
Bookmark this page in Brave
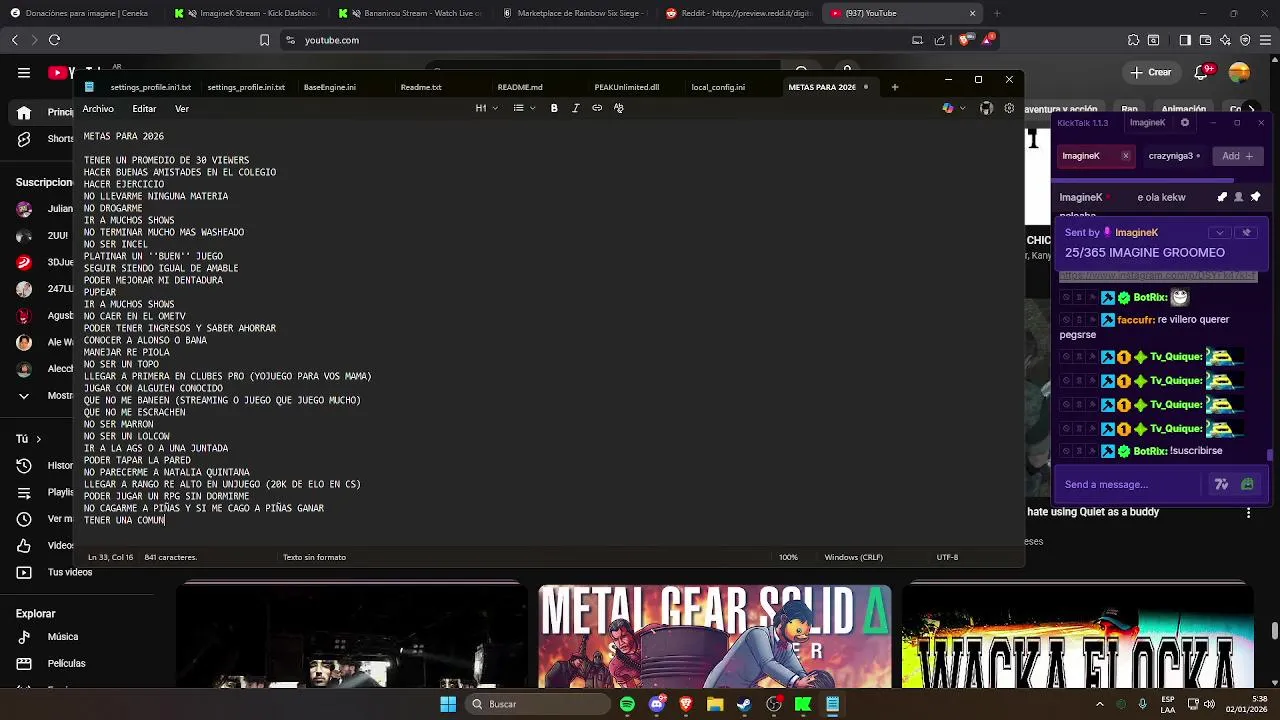tap(264, 40)
